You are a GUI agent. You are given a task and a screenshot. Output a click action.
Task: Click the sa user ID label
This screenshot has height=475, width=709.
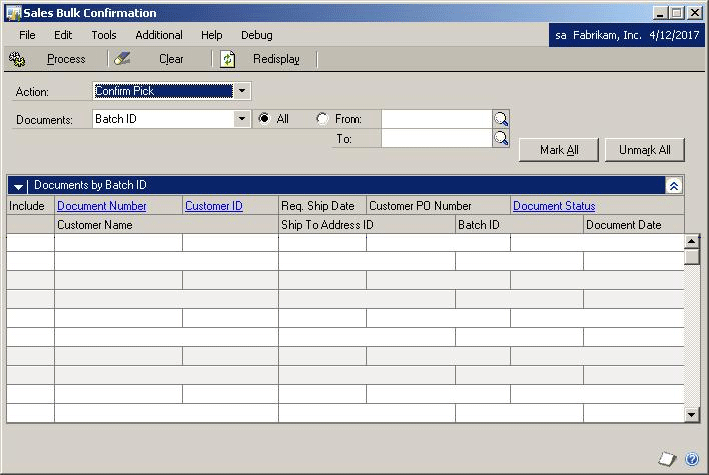[x=561, y=35]
